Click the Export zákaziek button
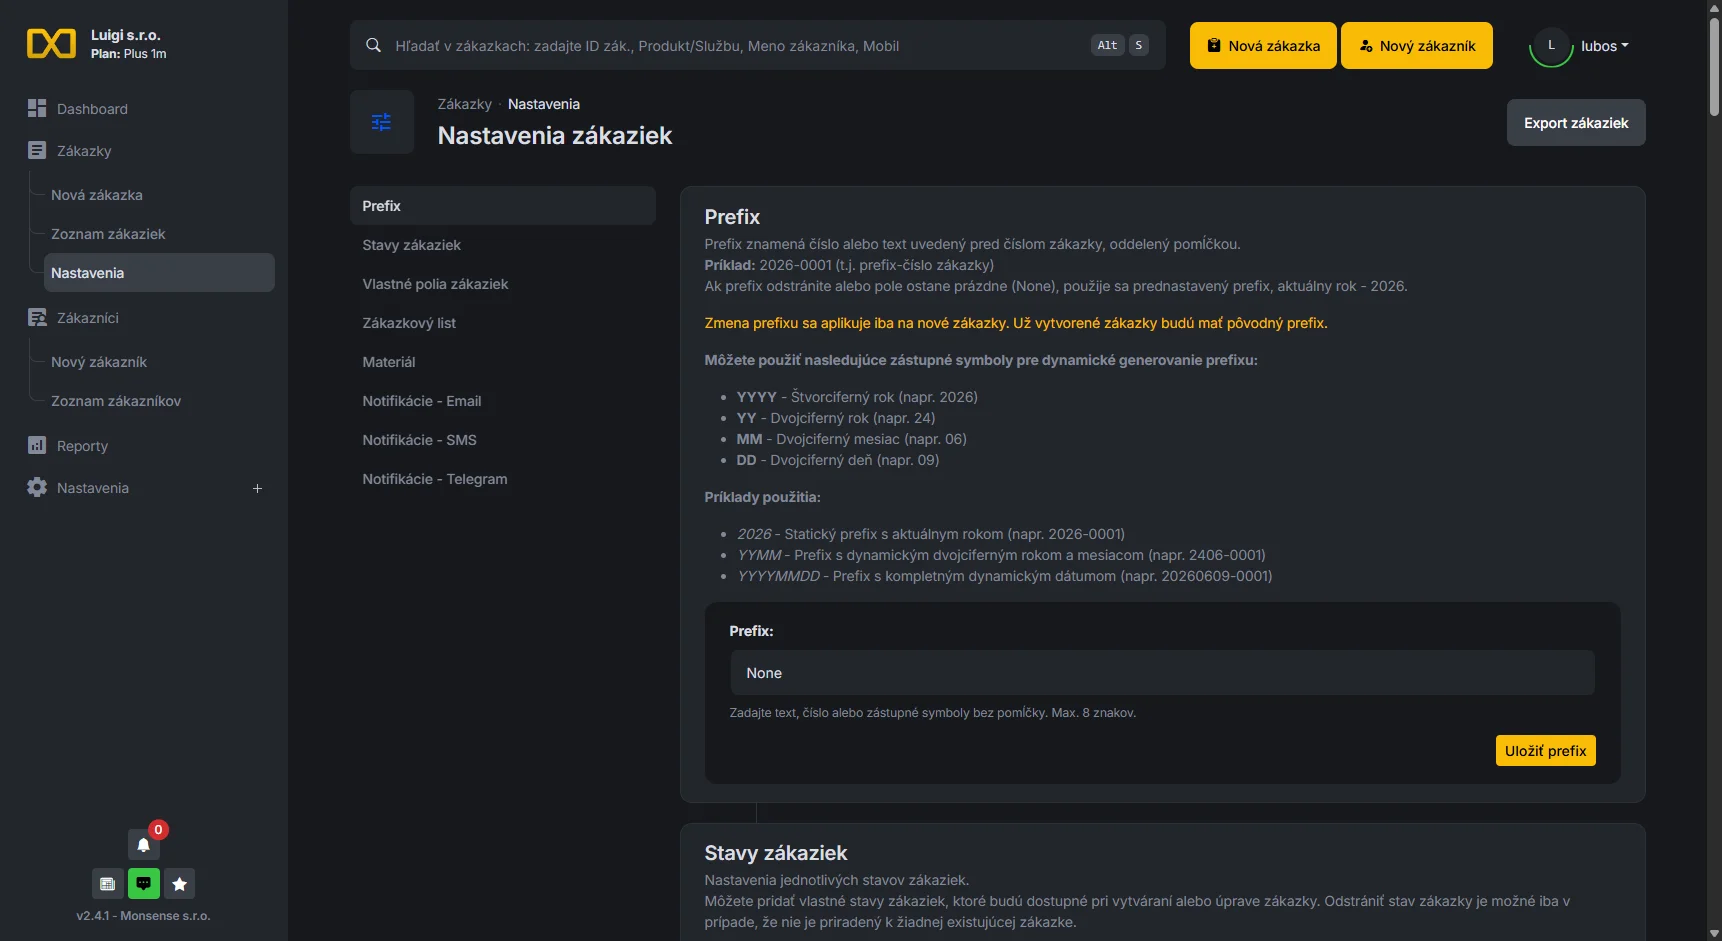Image resolution: width=1722 pixels, height=941 pixels. (1576, 123)
